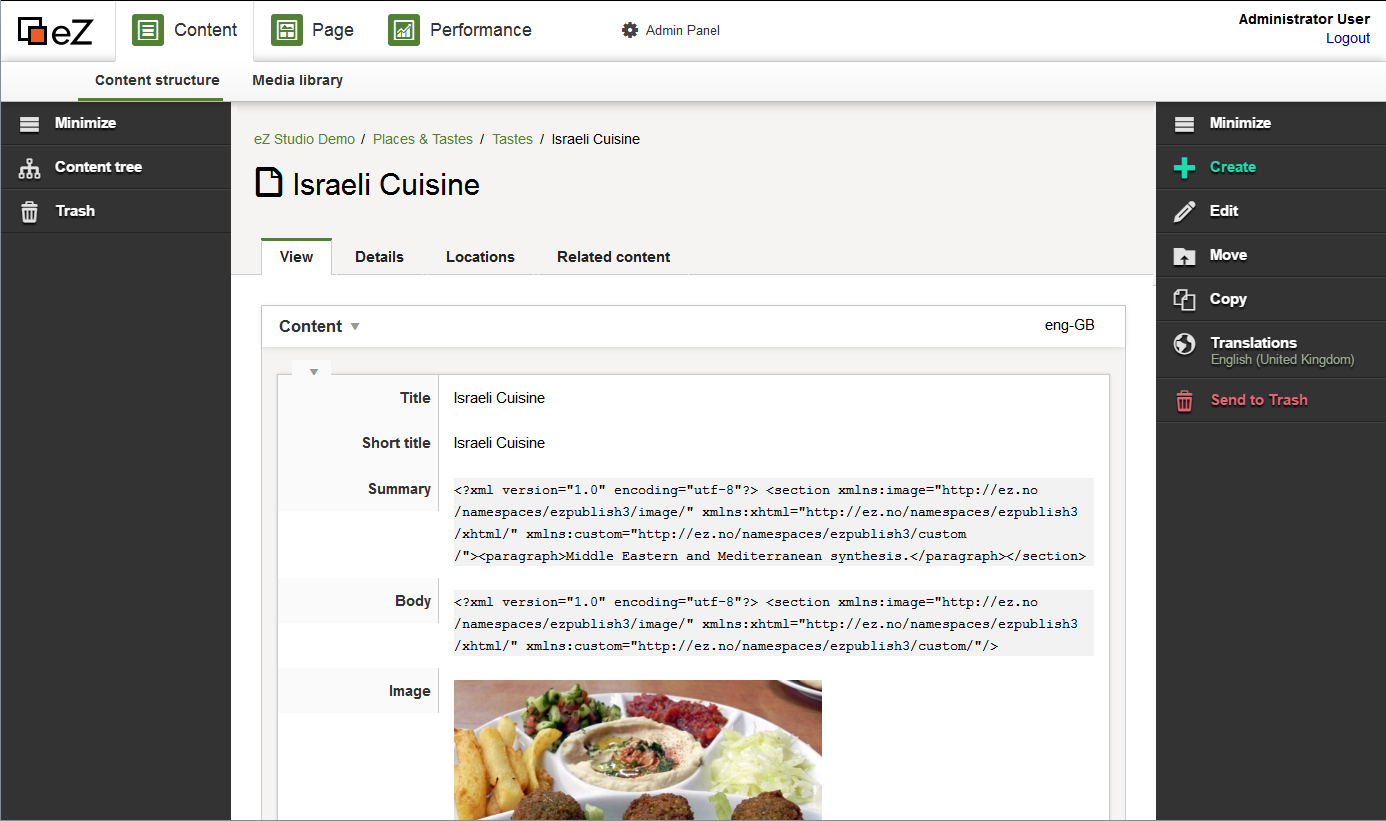Screen dimensions: 1386x821
Task: Click the left sidebar Minimize icon
Action: click(30, 124)
